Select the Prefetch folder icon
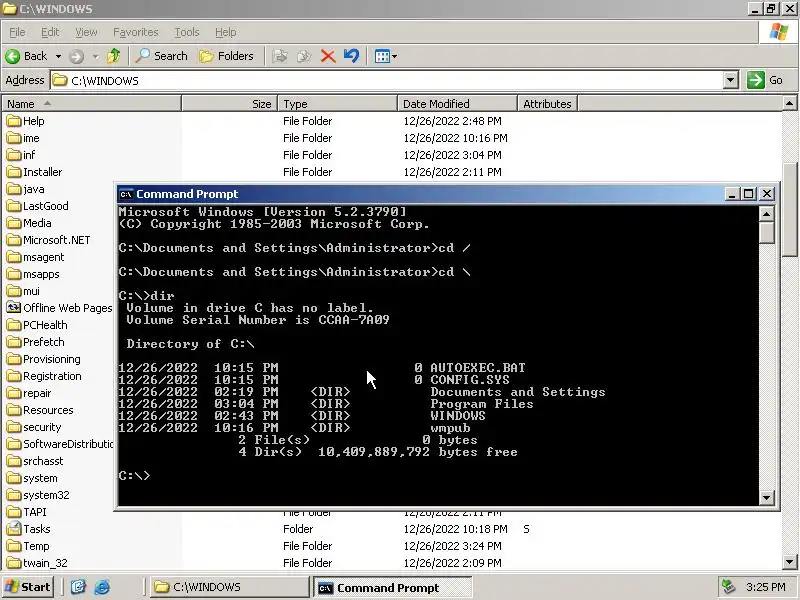Viewport: 800px width, 600px height. pos(14,342)
